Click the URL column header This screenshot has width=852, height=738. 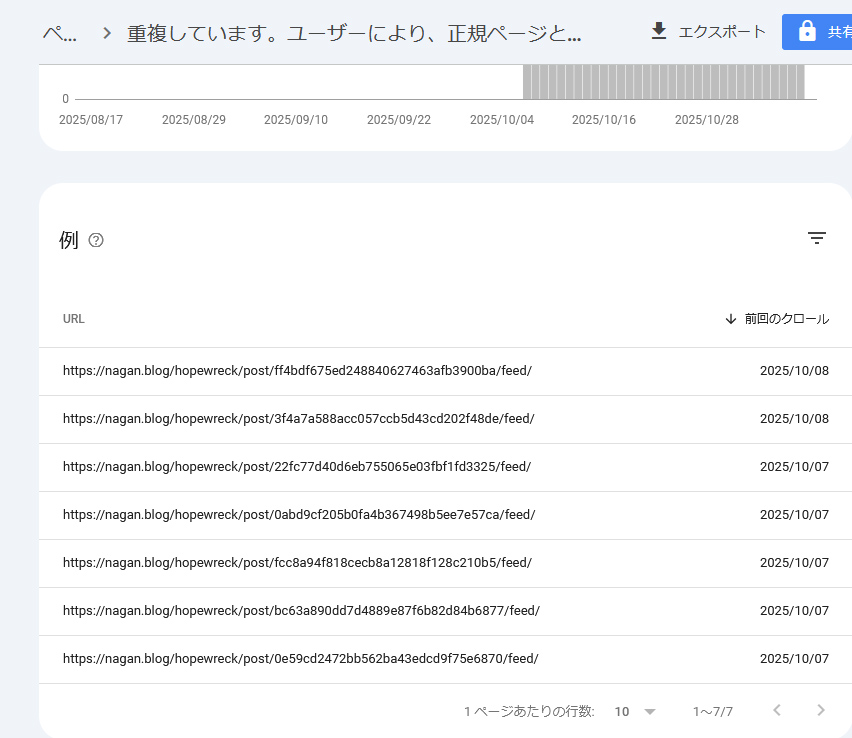click(x=73, y=318)
